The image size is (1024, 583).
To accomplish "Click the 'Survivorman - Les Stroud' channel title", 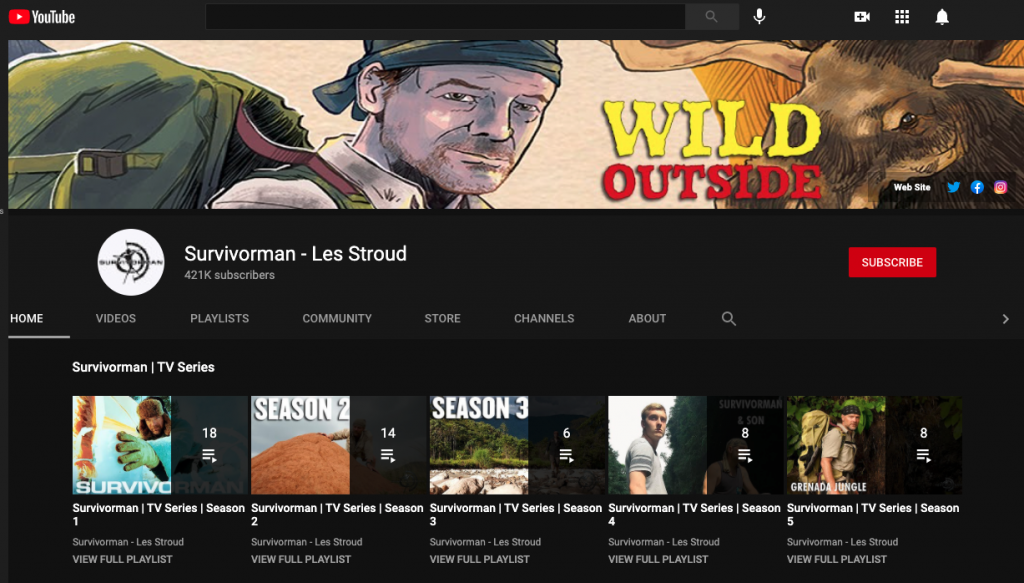I will click(x=295, y=253).
